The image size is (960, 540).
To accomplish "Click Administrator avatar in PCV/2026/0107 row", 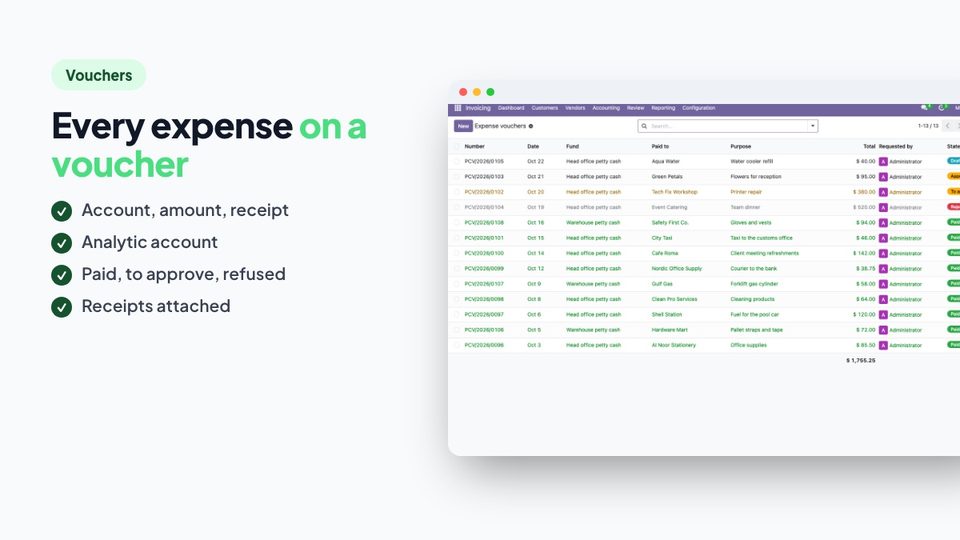I will [883, 284].
